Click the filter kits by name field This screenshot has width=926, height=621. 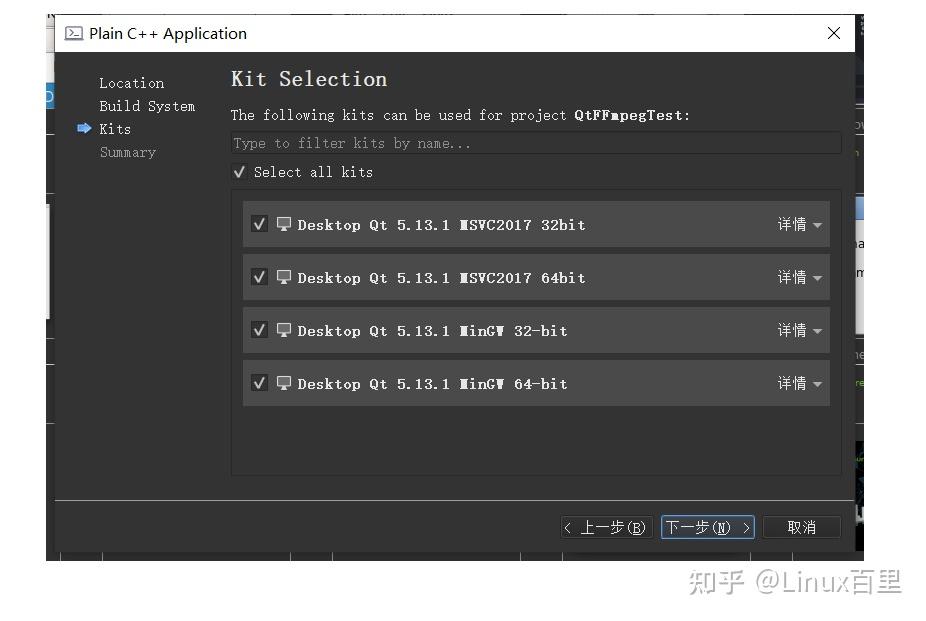(x=536, y=143)
